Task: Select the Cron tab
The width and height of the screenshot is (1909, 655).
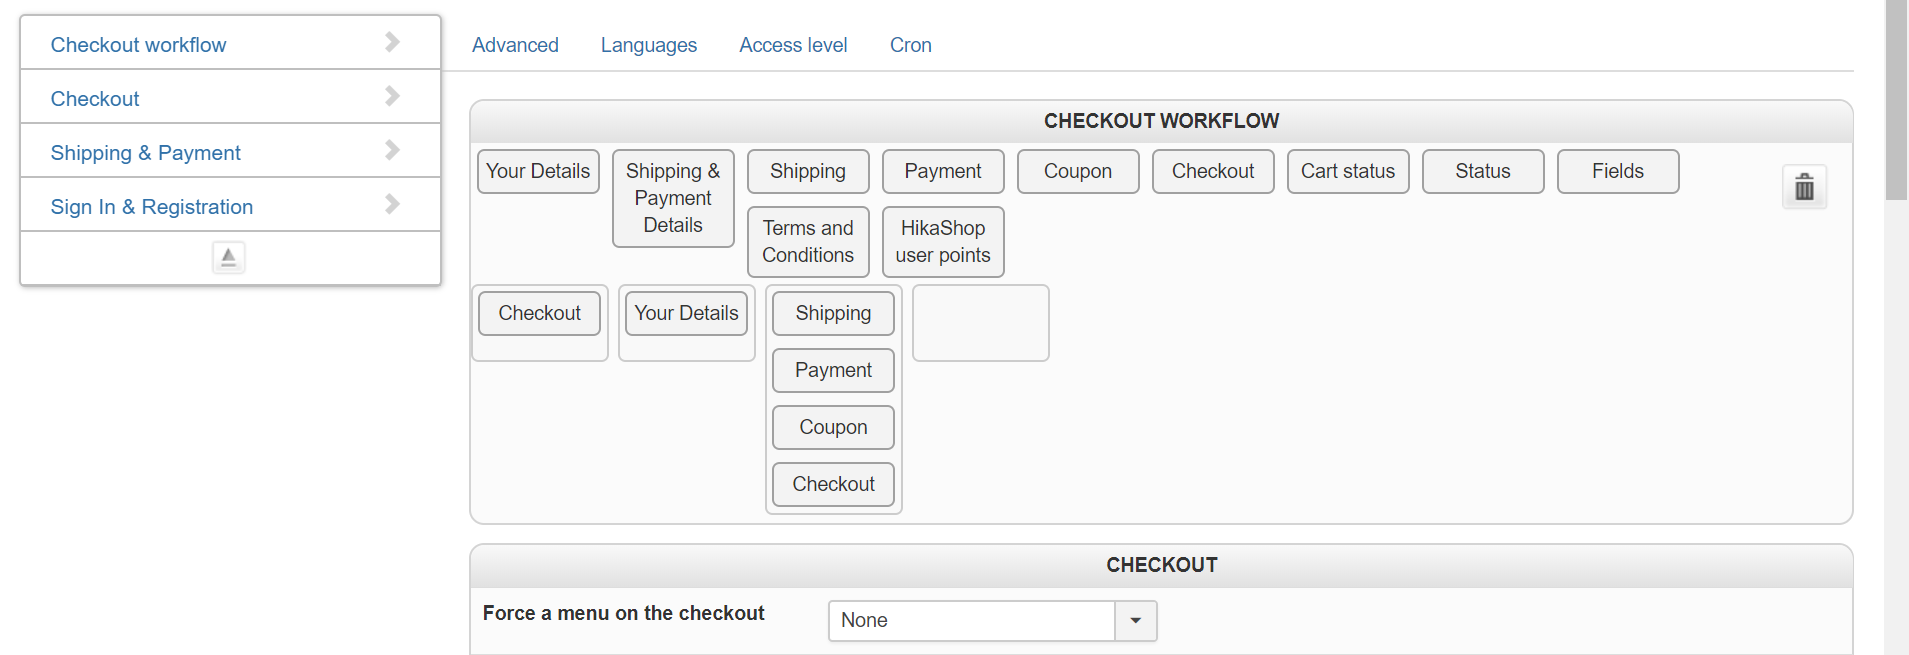Action: (x=910, y=45)
